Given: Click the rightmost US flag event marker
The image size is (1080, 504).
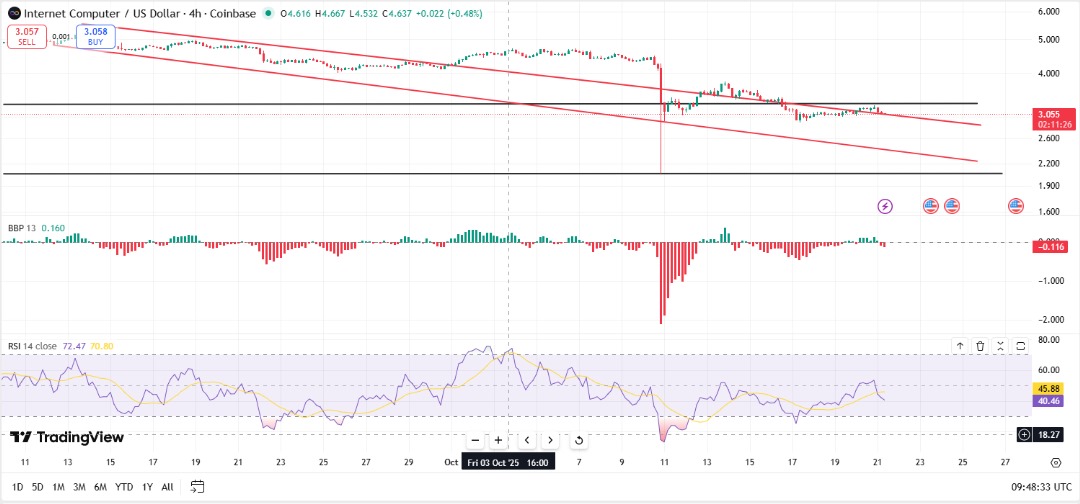Looking at the screenshot, I should [1016, 206].
